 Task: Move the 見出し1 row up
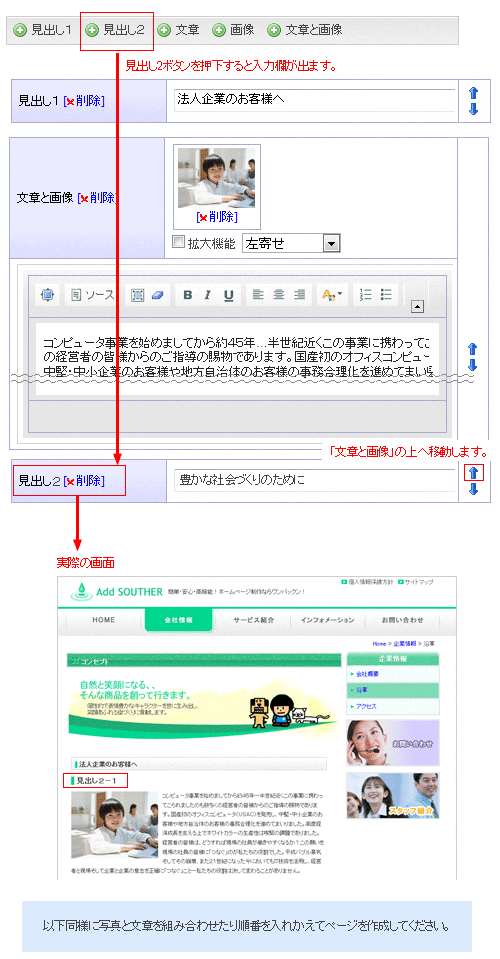(473, 93)
